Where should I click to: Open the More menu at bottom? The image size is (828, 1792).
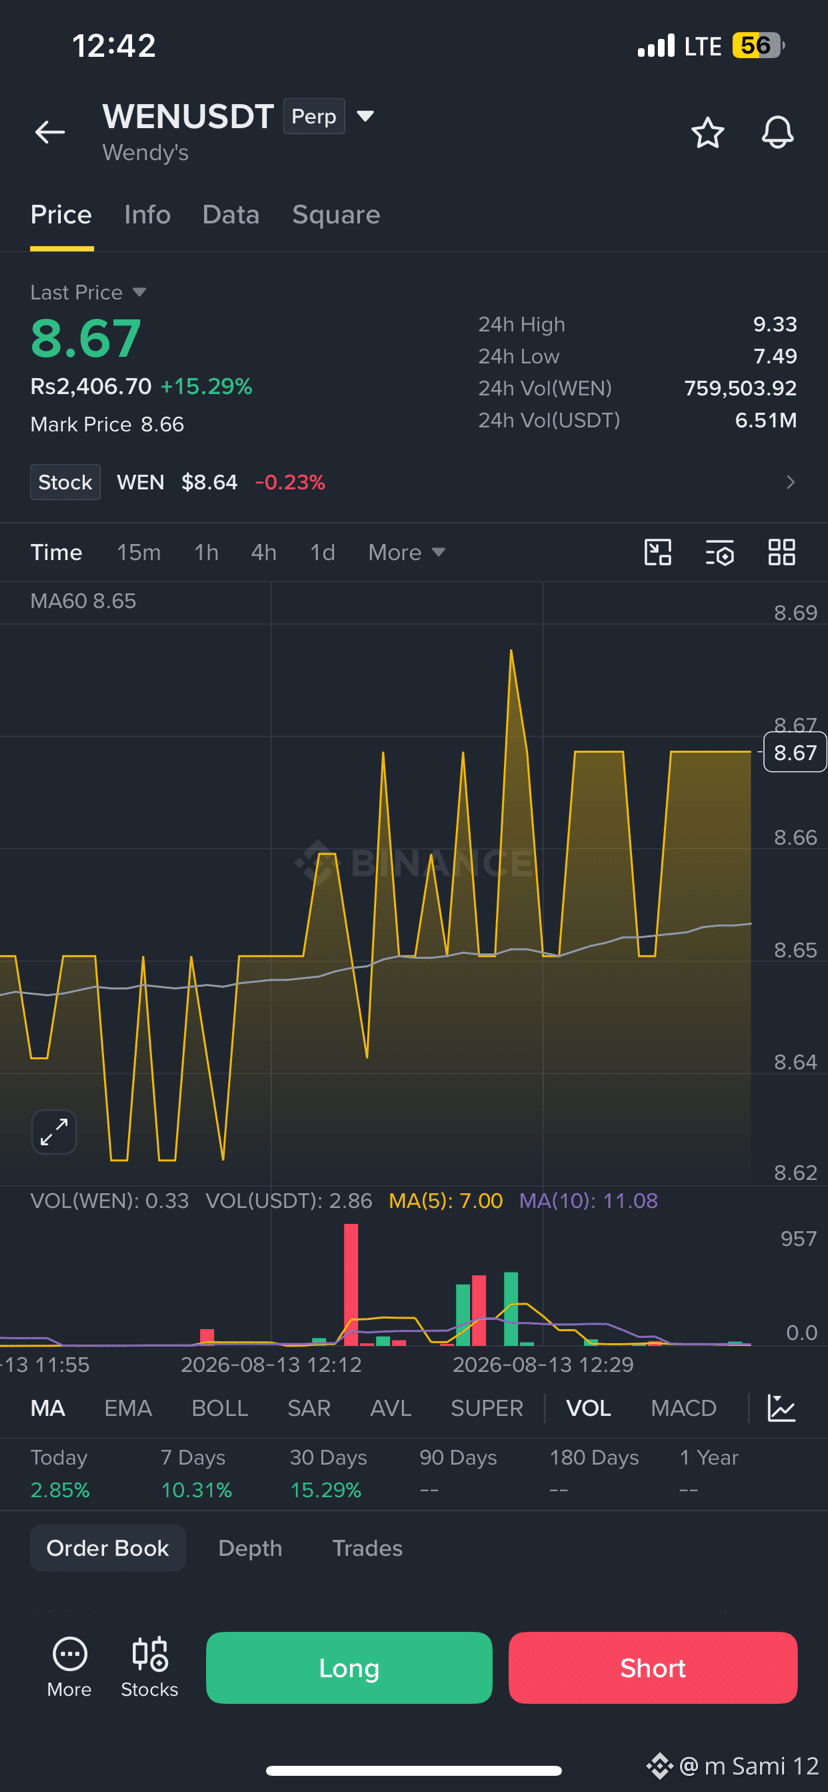pyautogui.click(x=69, y=1668)
